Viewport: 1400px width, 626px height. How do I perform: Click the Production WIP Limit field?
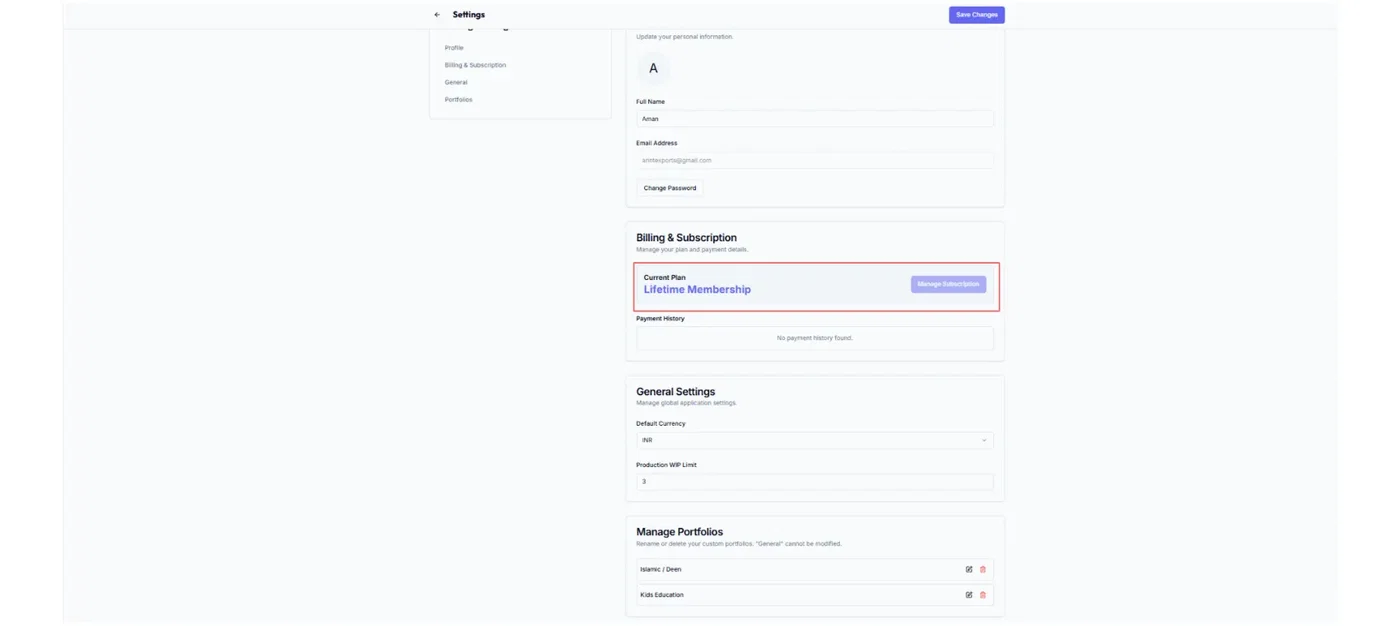[x=814, y=482]
